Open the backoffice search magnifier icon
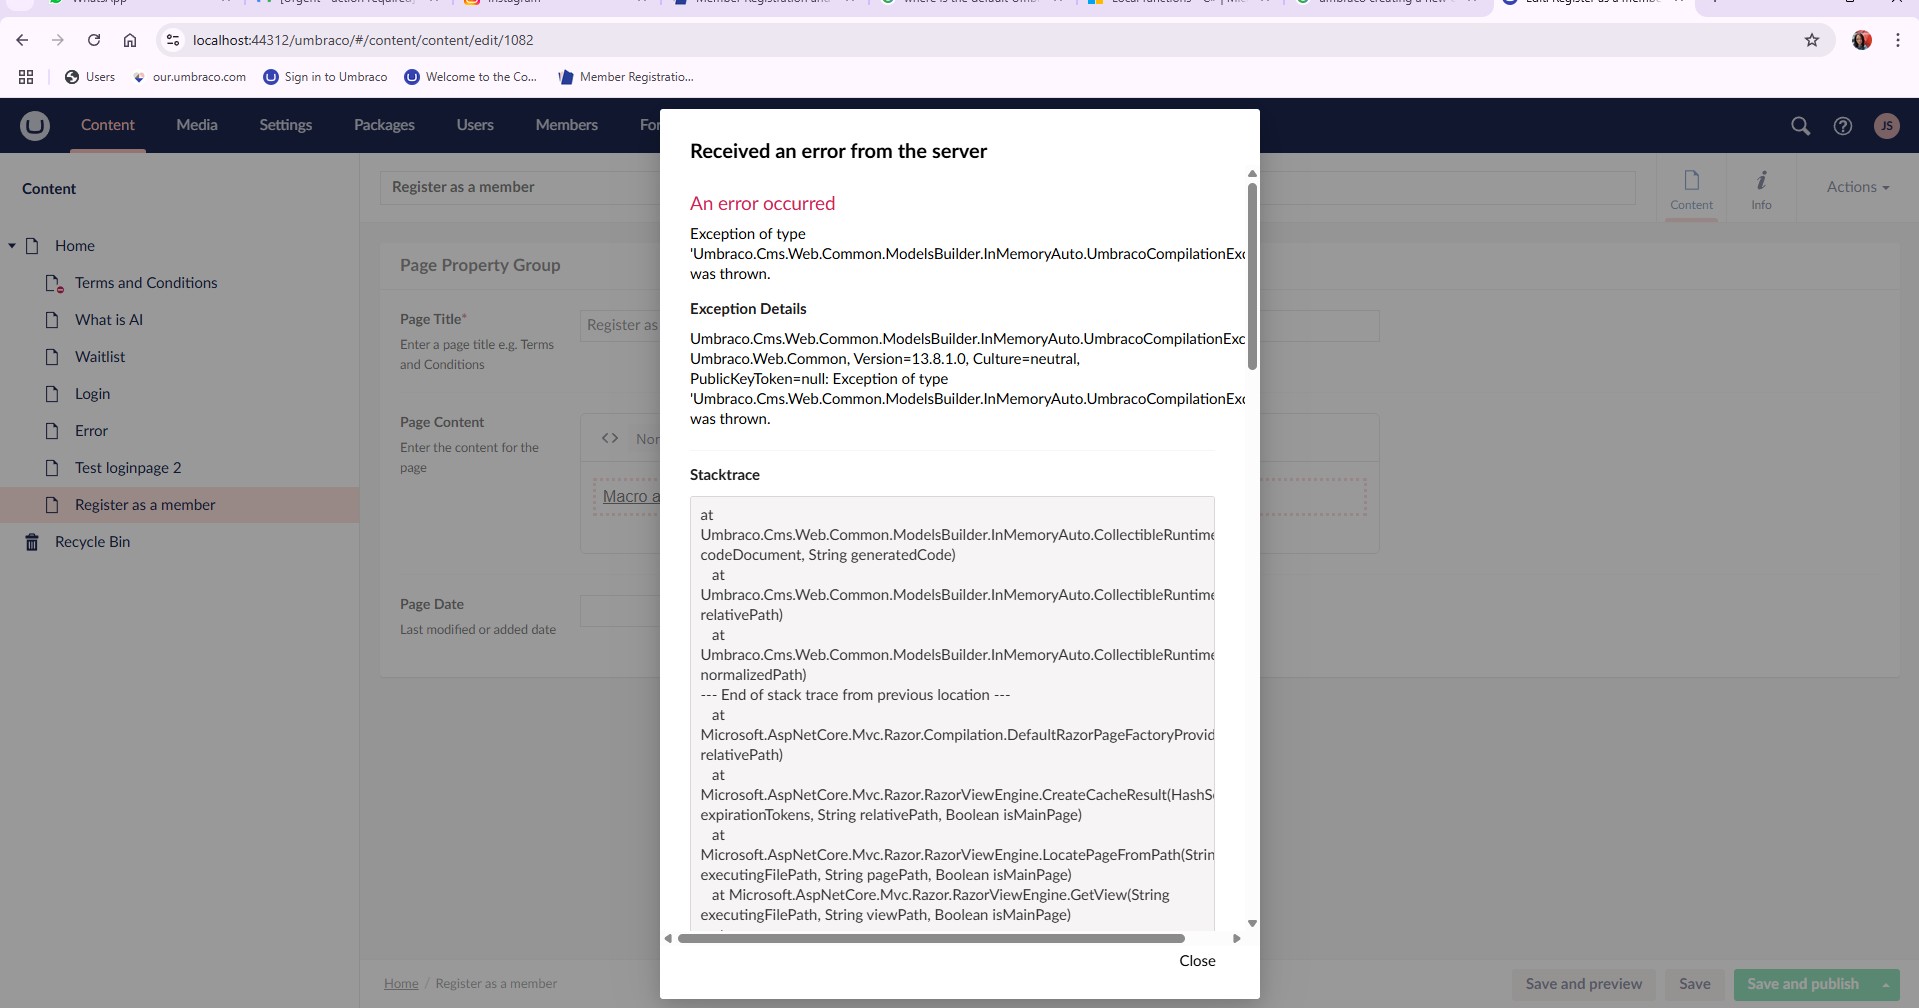The image size is (1919, 1008). [x=1800, y=125]
